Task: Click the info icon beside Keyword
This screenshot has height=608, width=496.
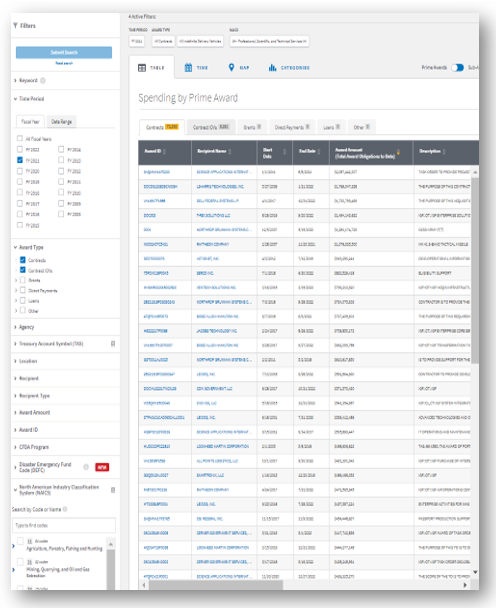Action: pos(43,80)
